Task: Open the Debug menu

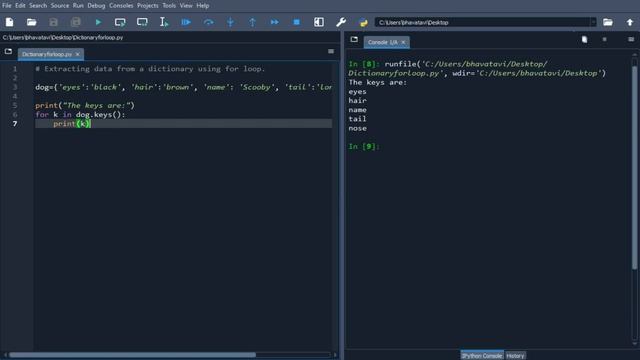Action: point(96,6)
